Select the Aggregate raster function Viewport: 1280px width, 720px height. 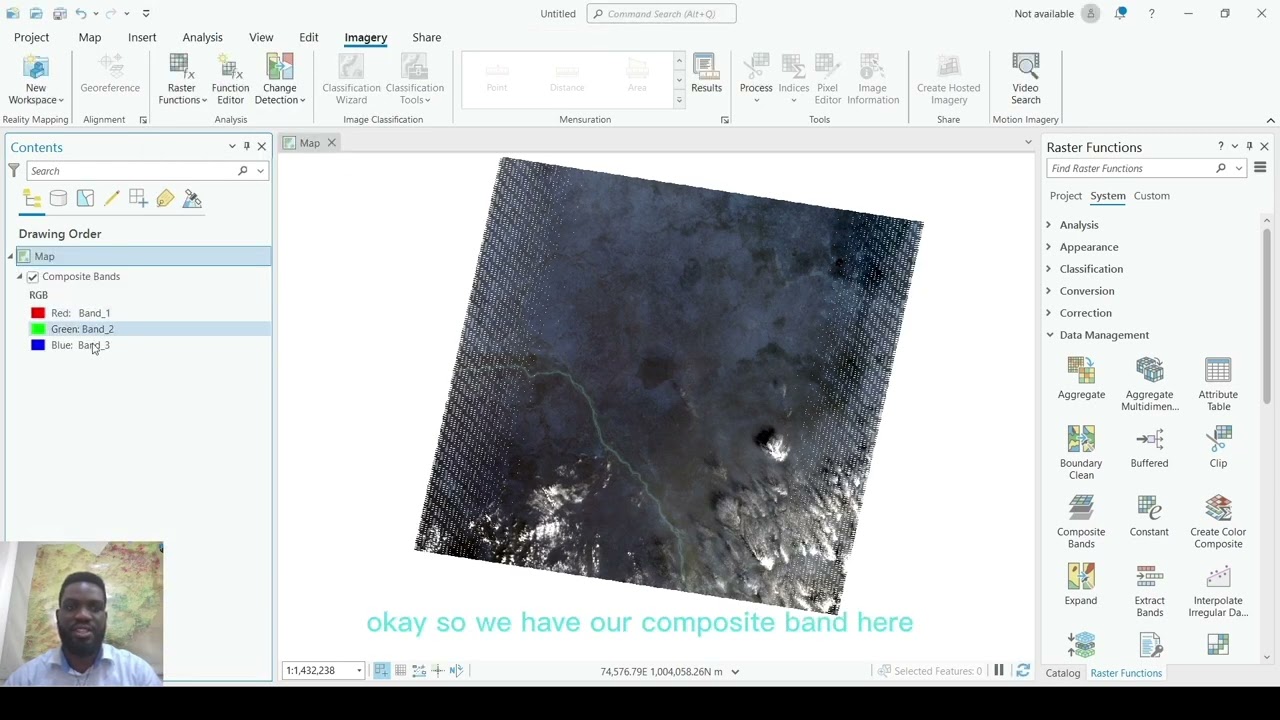[x=1081, y=379]
